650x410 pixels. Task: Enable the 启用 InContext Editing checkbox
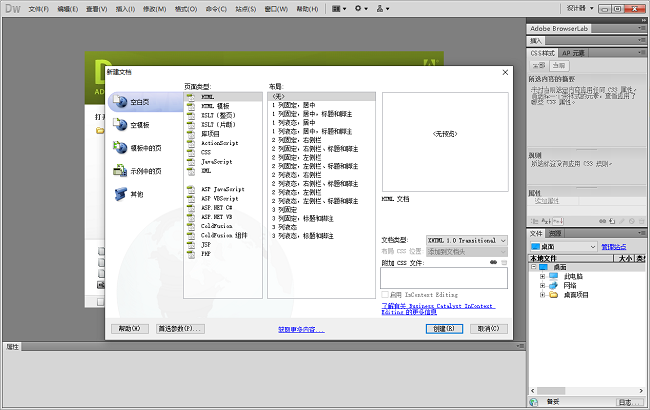385,295
